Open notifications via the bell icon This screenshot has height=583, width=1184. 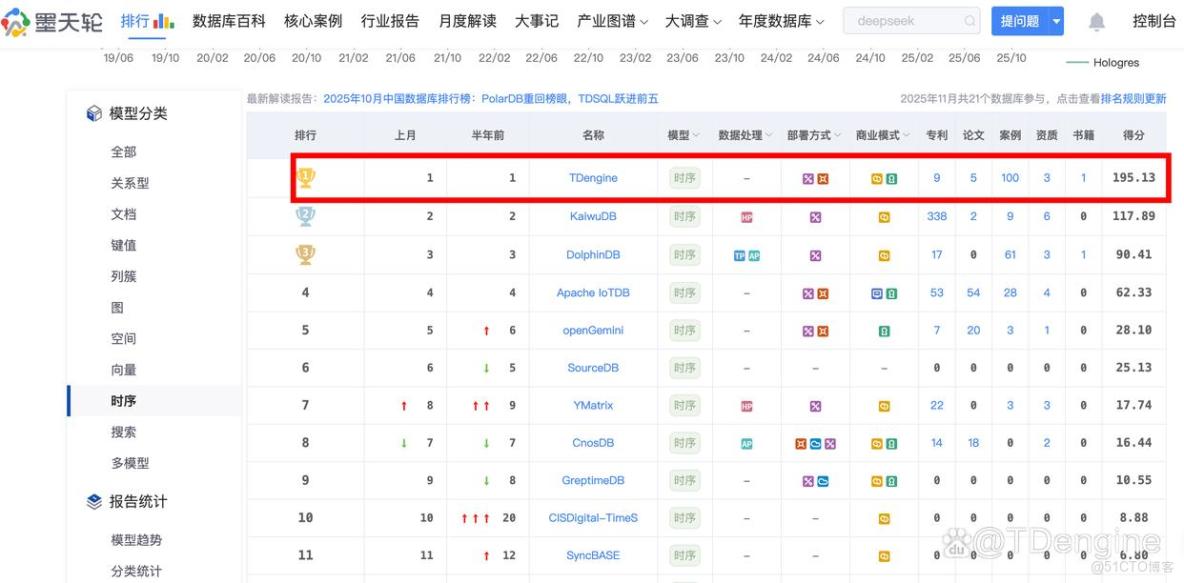1096,20
